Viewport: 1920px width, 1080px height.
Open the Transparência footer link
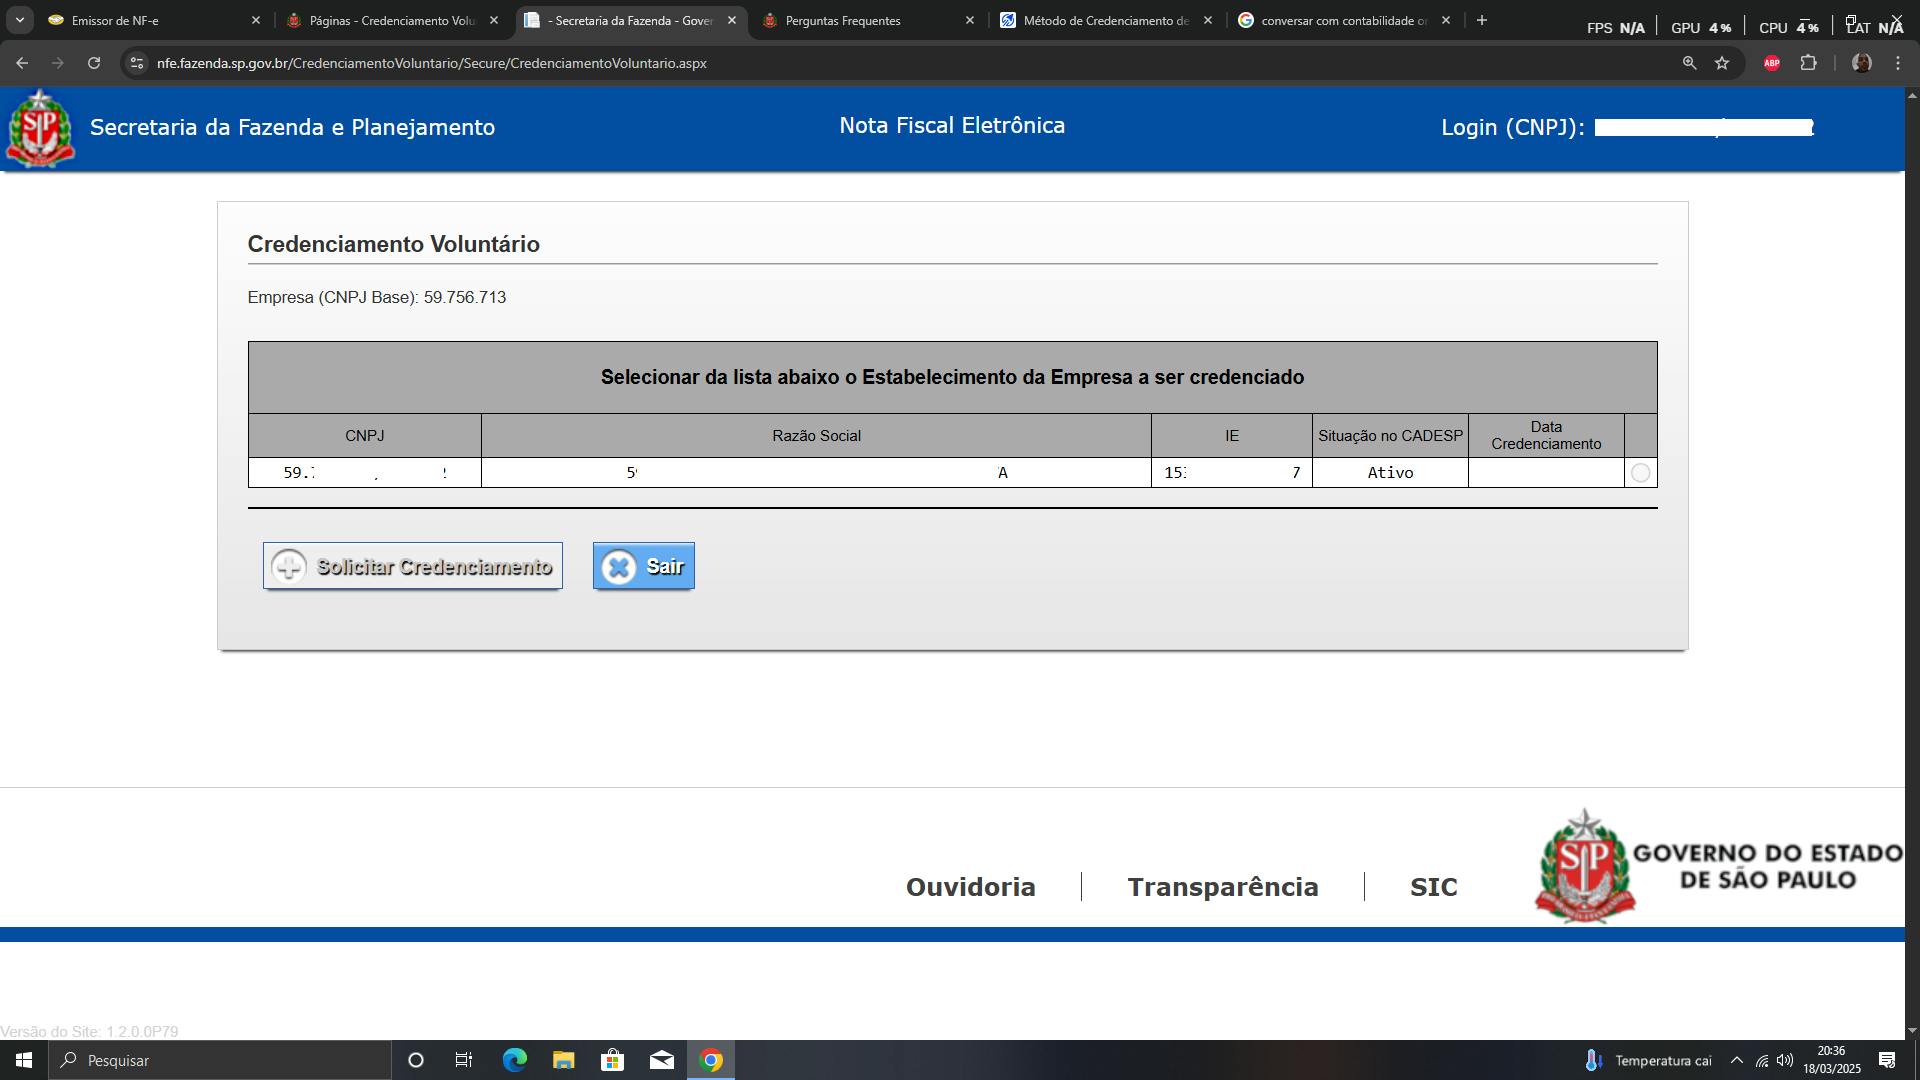coord(1222,887)
